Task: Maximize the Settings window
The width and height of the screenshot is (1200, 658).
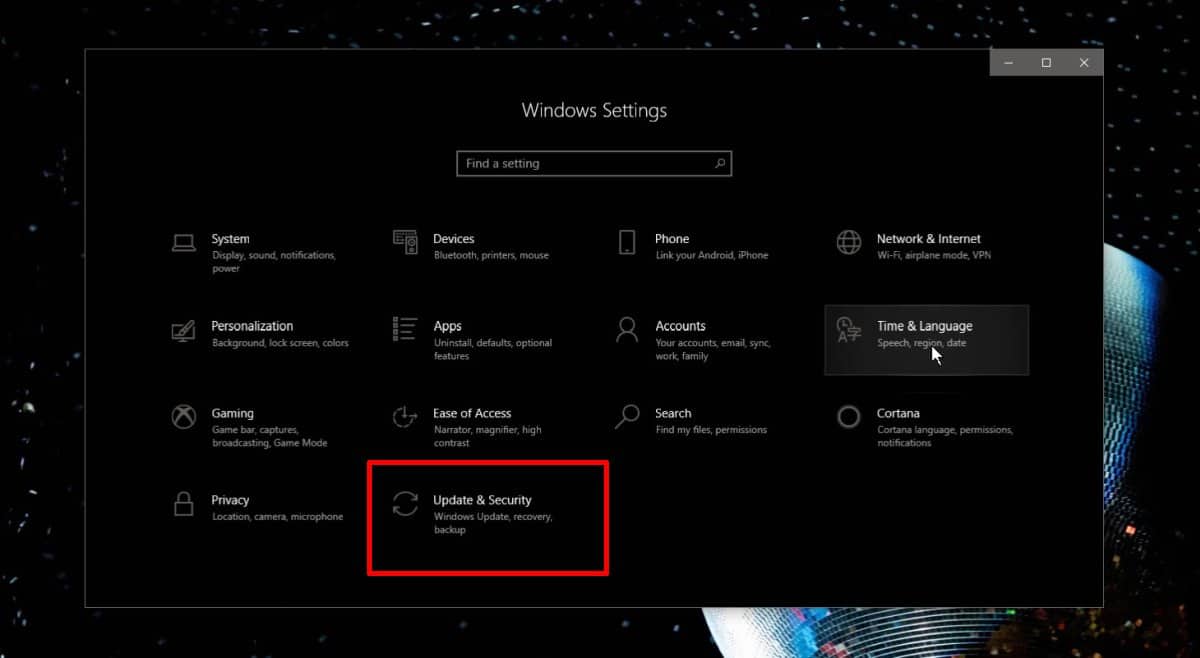Action: click(x=1046, y=63)
